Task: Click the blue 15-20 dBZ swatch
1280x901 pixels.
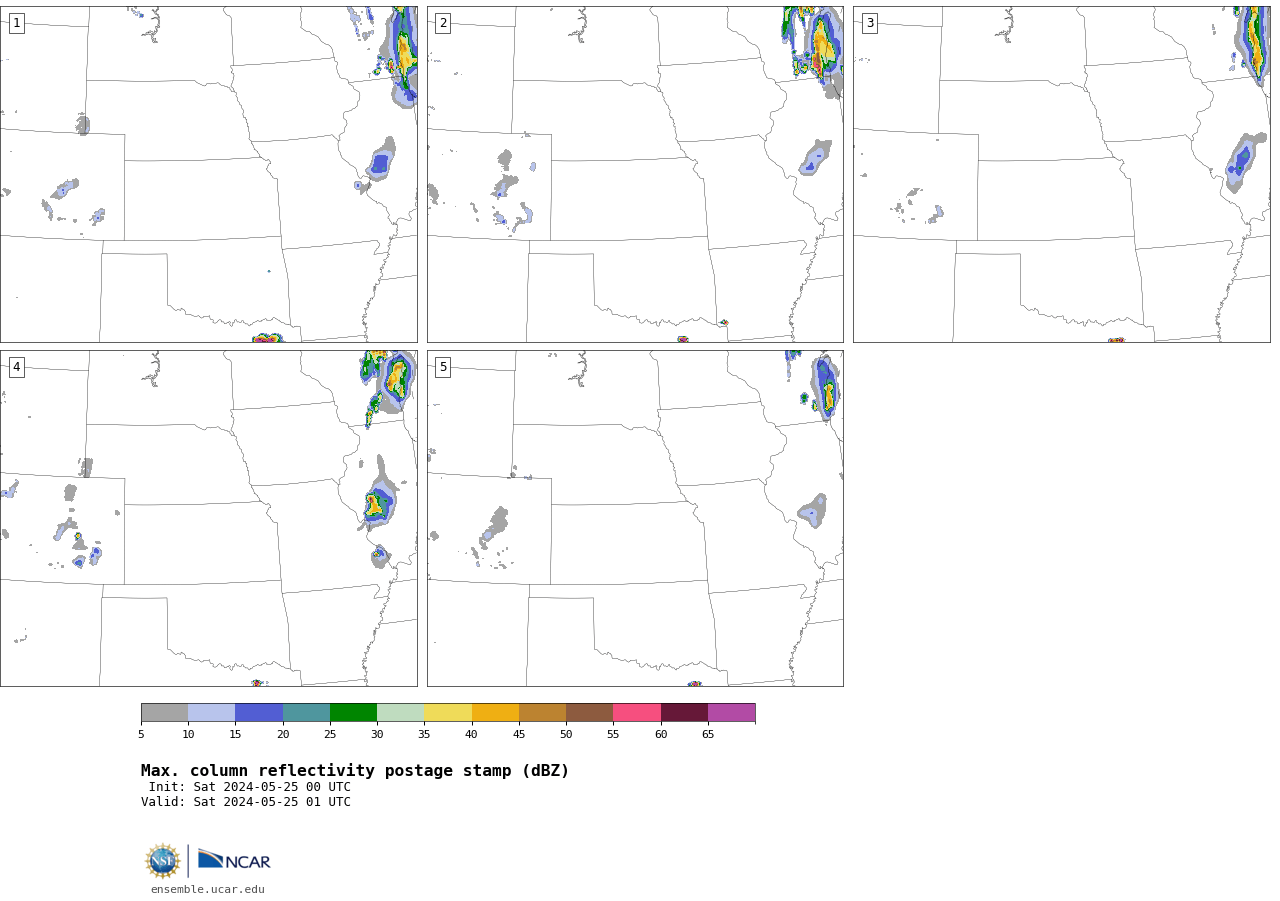Action: (x=259, y=713)
